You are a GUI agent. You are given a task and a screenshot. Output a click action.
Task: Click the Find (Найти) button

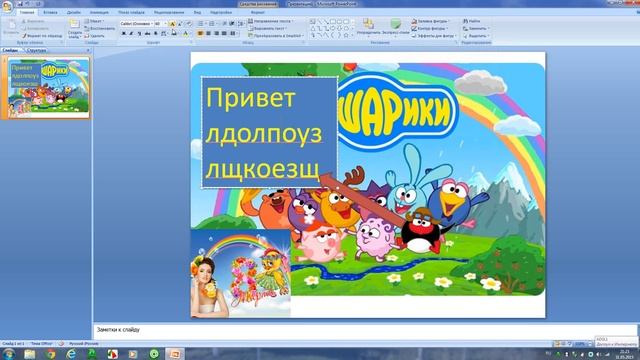click(472, 21)
